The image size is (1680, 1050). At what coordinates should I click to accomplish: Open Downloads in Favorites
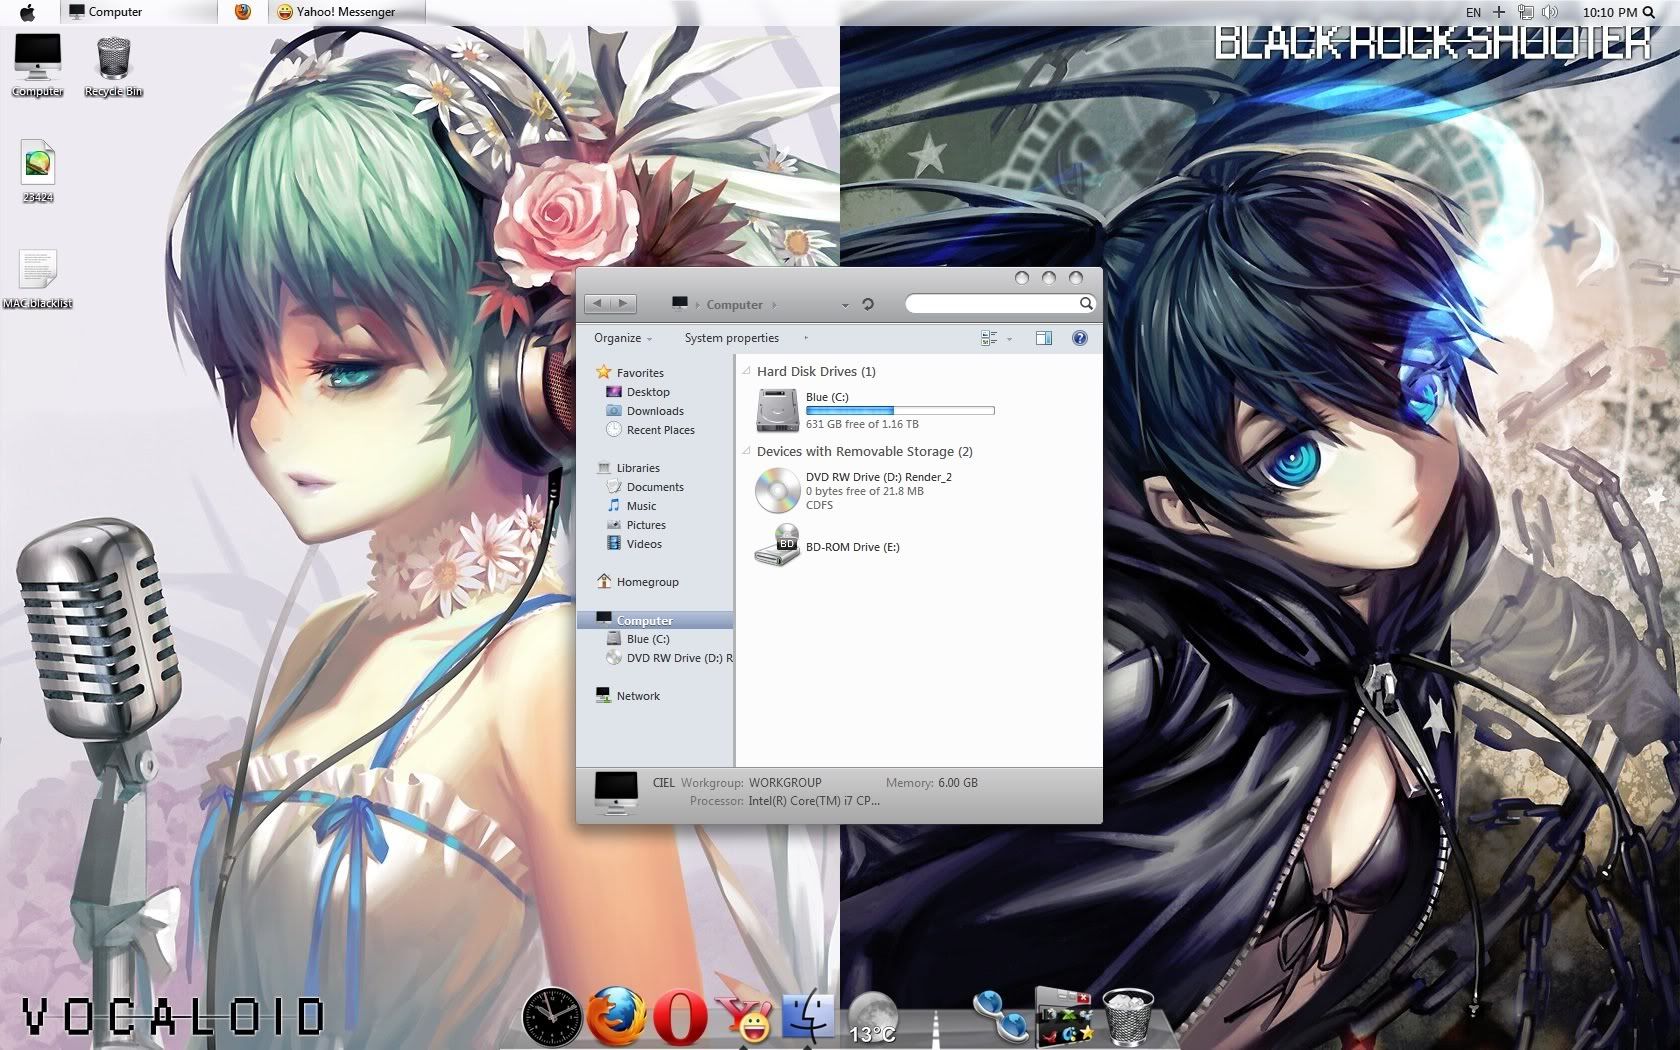tap(645, 411)
